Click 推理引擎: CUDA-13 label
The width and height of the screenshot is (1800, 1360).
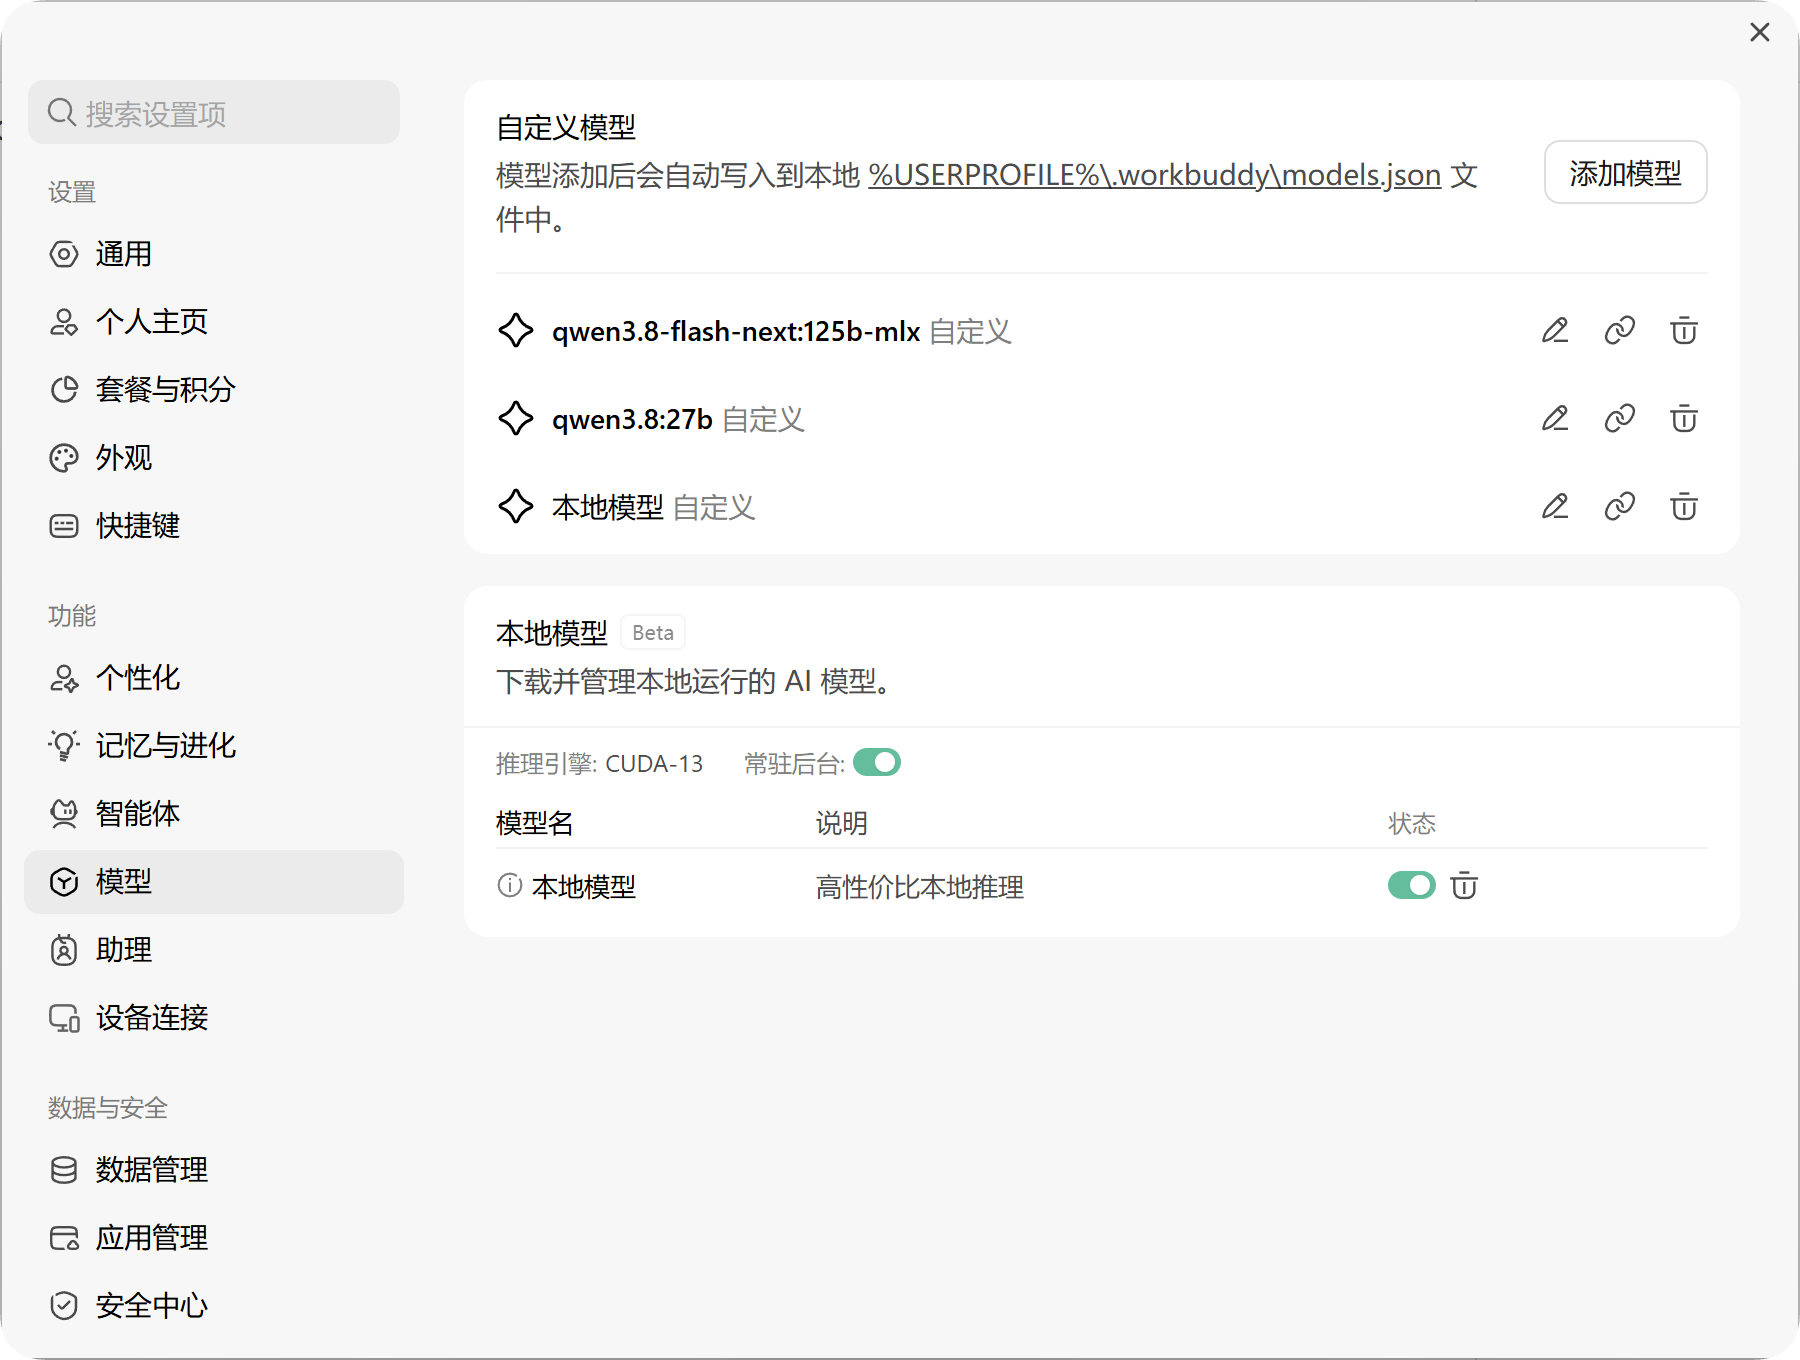[x=600, y=764]
